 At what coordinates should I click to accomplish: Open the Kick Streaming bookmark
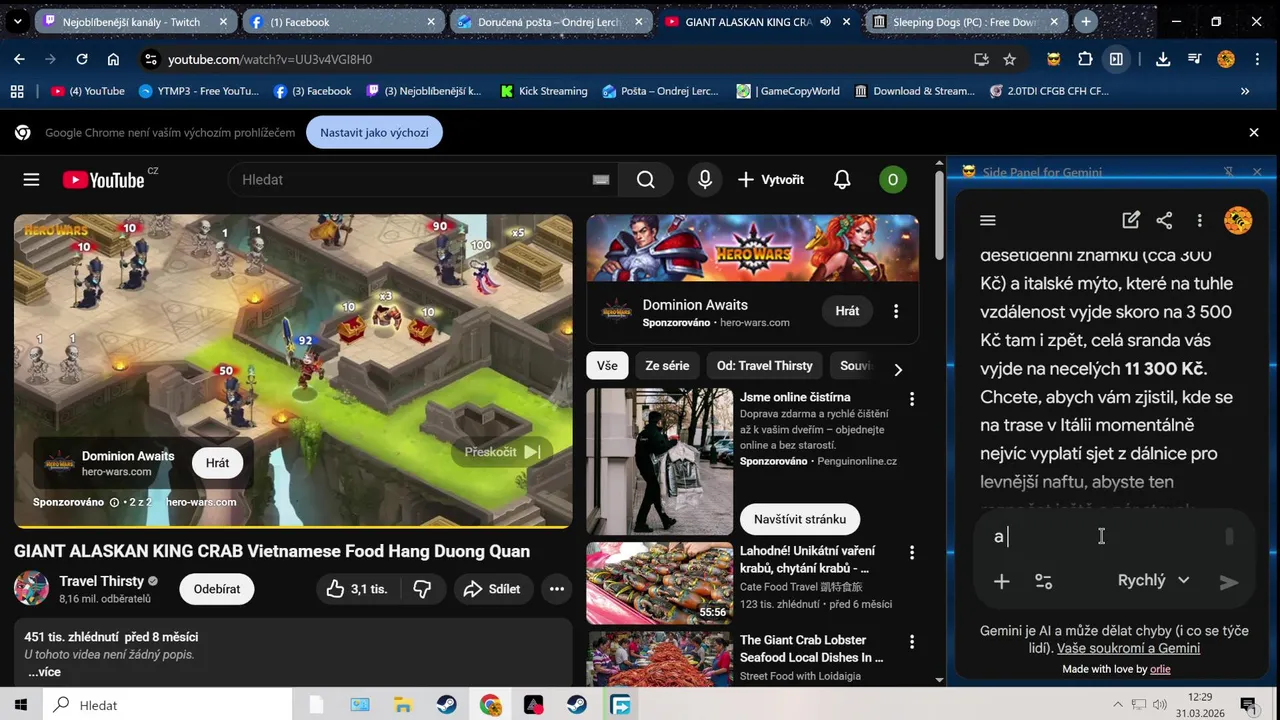[x=543, y=91]
